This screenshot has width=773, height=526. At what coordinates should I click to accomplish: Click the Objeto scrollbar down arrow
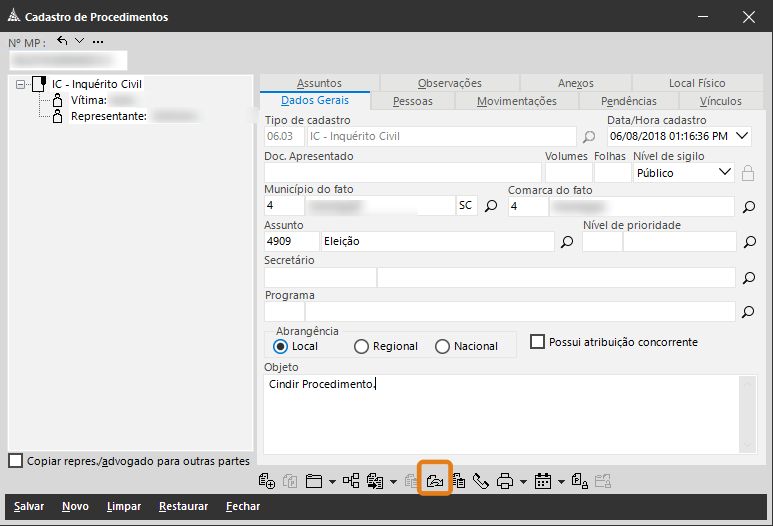pyautogui.click(x=747, y=445)
